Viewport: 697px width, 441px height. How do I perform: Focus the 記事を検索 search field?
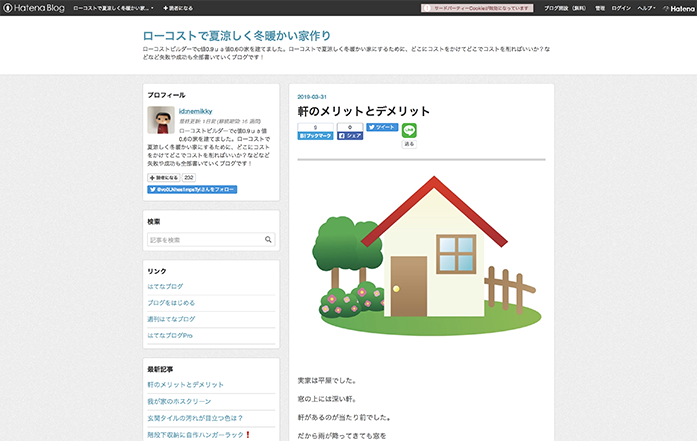coord(211,240)
